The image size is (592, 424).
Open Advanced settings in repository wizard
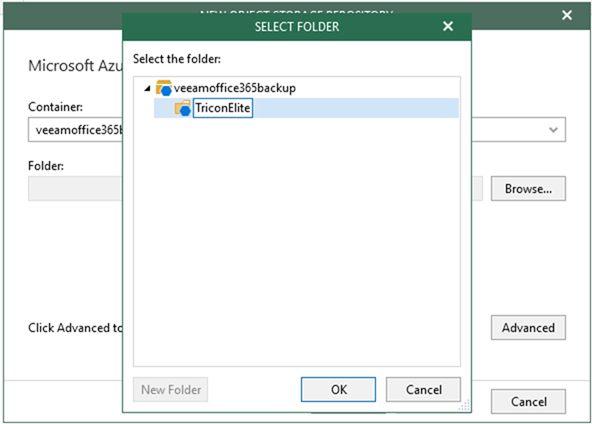(x=528, y=327)
